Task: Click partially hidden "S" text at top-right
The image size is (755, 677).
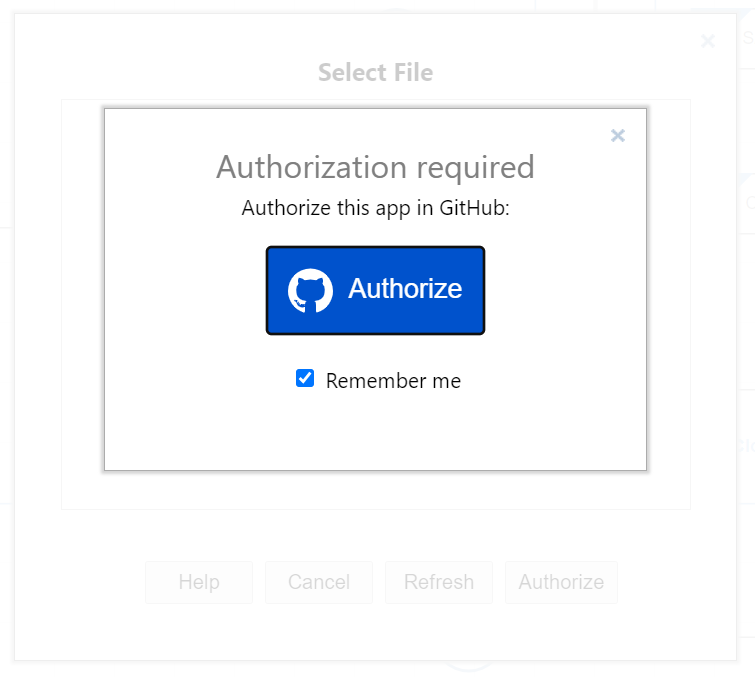Action: click(748, 37)
